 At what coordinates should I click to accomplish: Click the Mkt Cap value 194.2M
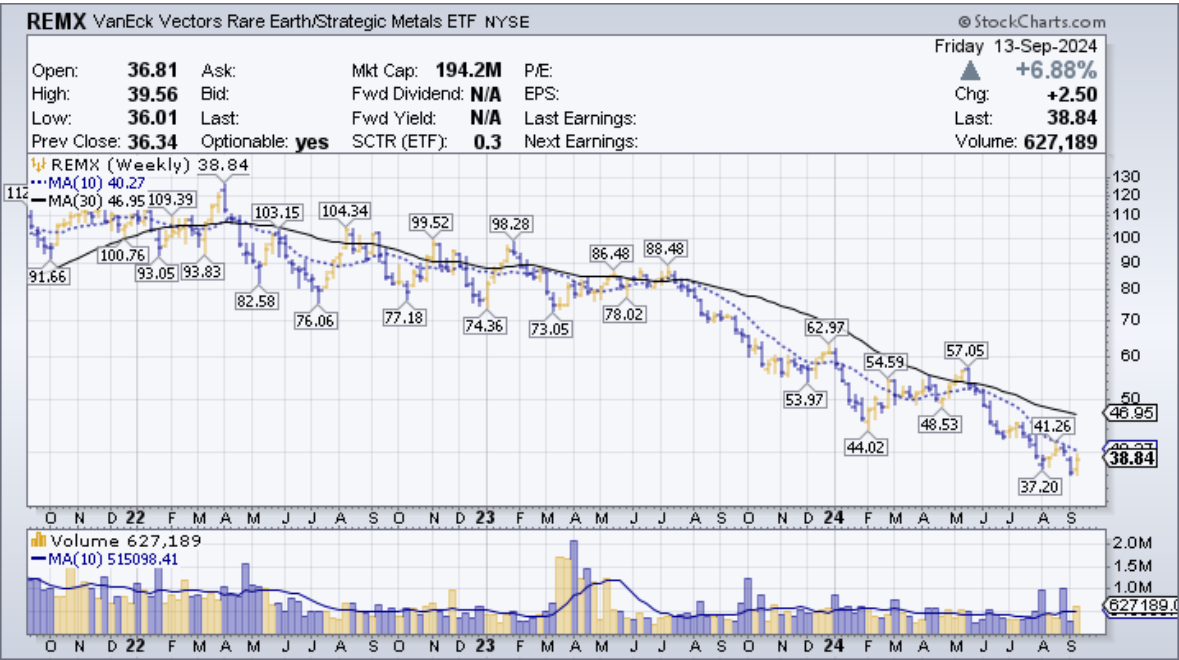pyautogui.click(x=468, y=70)
